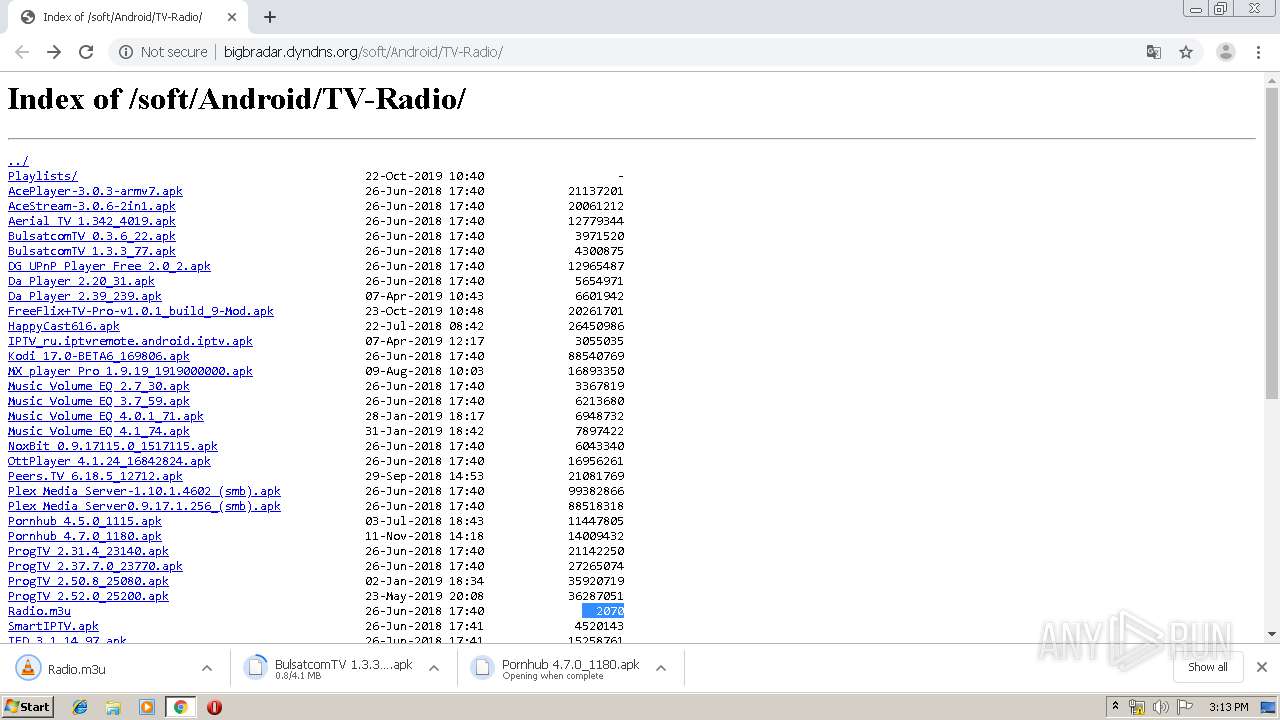Screen dimensions: 1280x720
Task: Download OttPlayer_4.1.24_16842824.apk
Action: (x=109, y=461)
